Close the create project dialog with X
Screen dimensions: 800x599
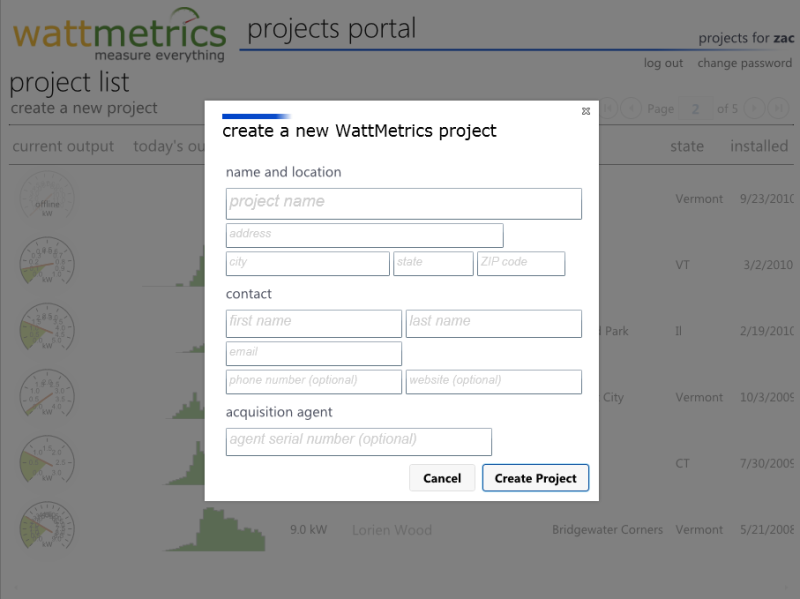coord(586,111)
